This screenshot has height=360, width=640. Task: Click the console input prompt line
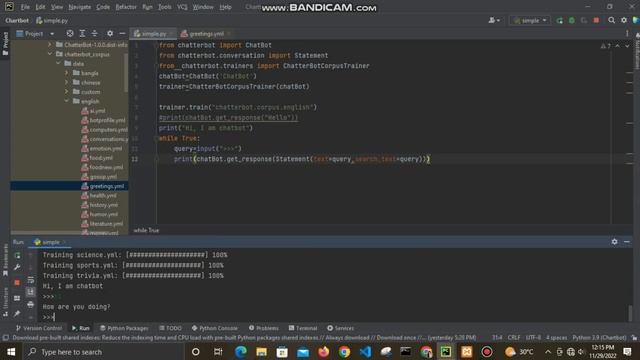pos(335,317)
